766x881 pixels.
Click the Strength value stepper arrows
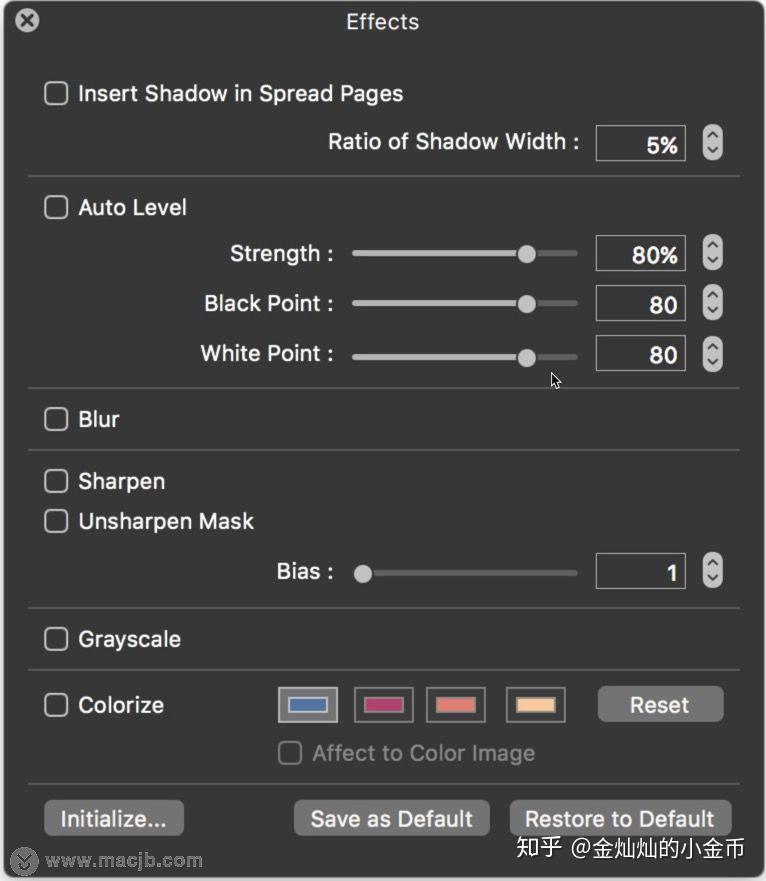click(x=712, y=254)
